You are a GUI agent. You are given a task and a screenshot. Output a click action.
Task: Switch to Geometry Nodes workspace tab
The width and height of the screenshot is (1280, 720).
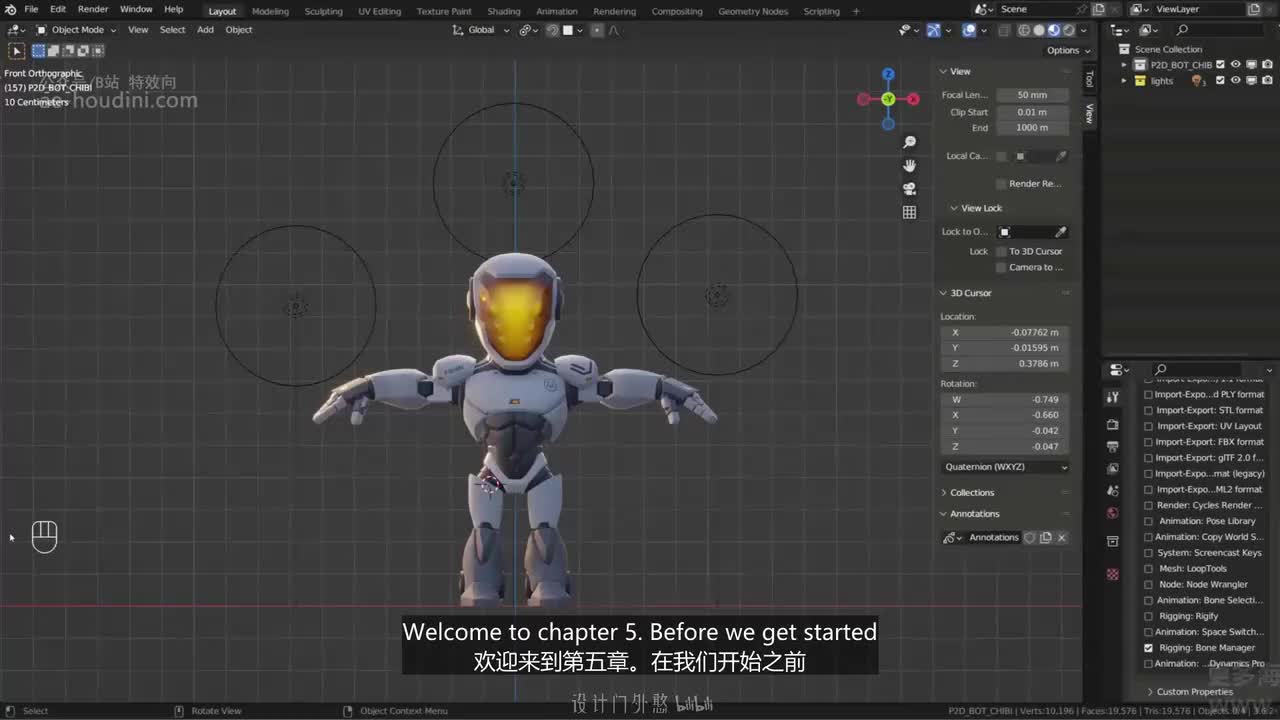pos(753,11)
